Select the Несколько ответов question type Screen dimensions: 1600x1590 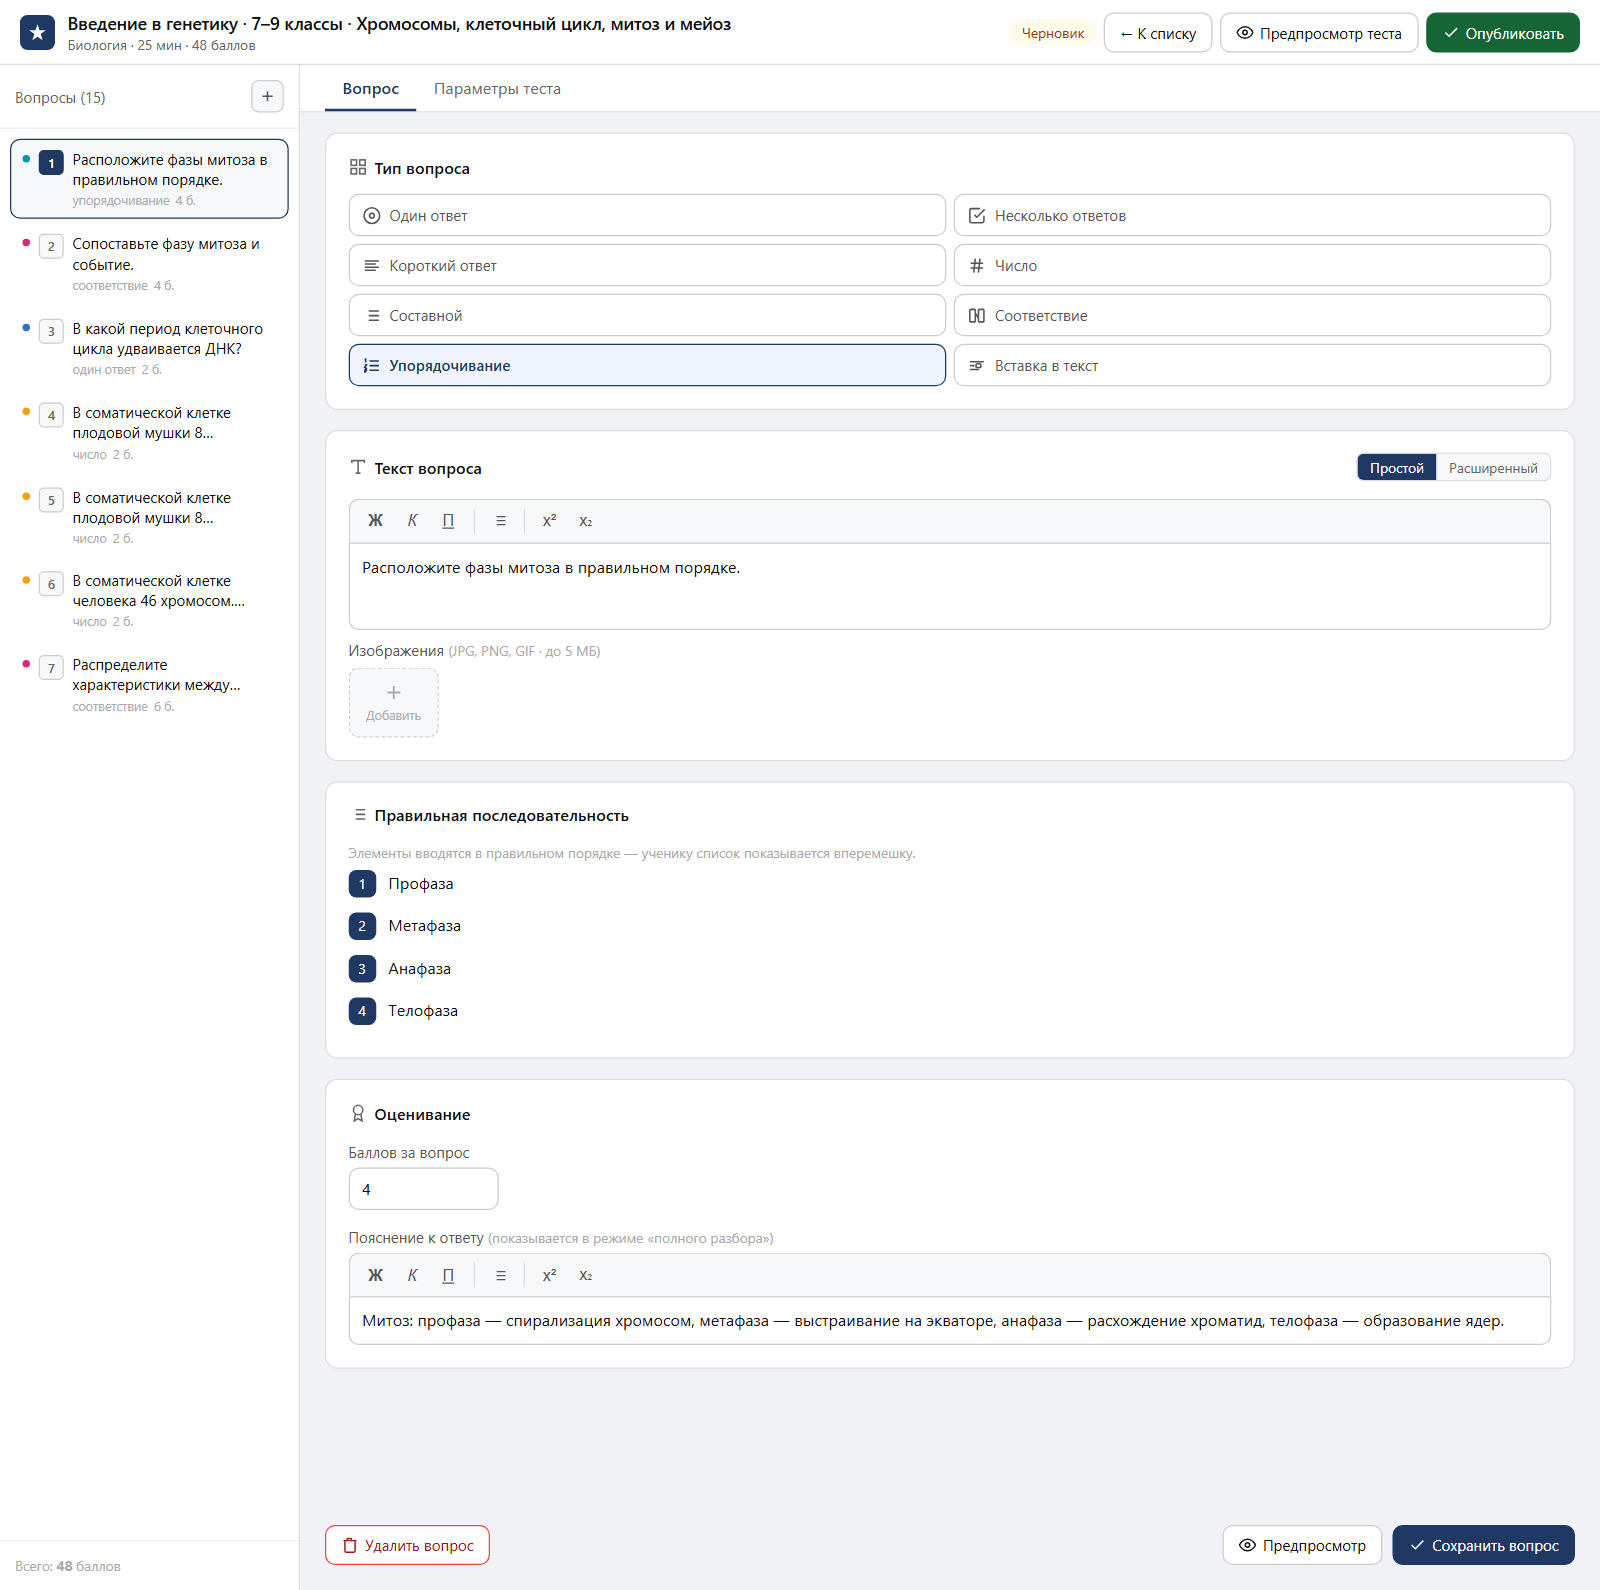[1252, 215]
